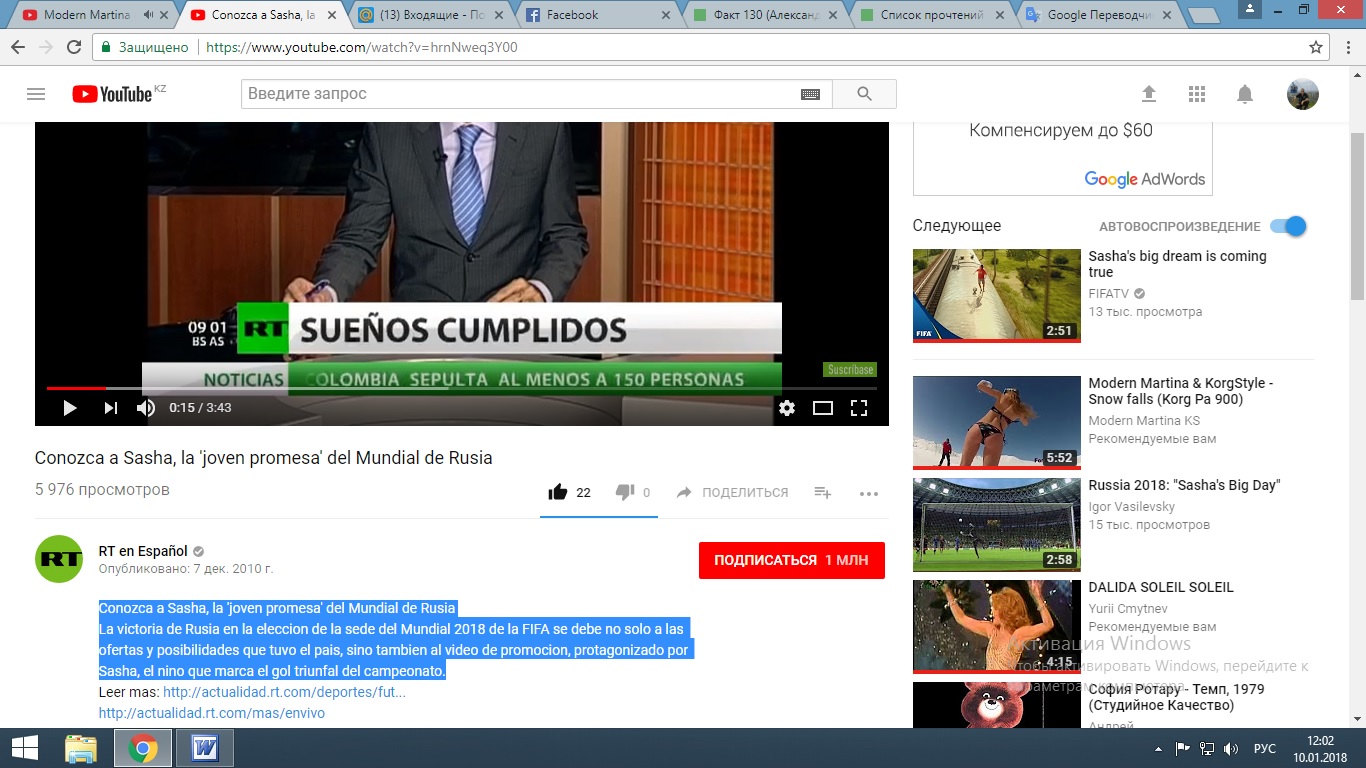Viewport: 1366px width, 768px height.
Task: Open the RT en Español channel link
Action: (x=143, y=551)
